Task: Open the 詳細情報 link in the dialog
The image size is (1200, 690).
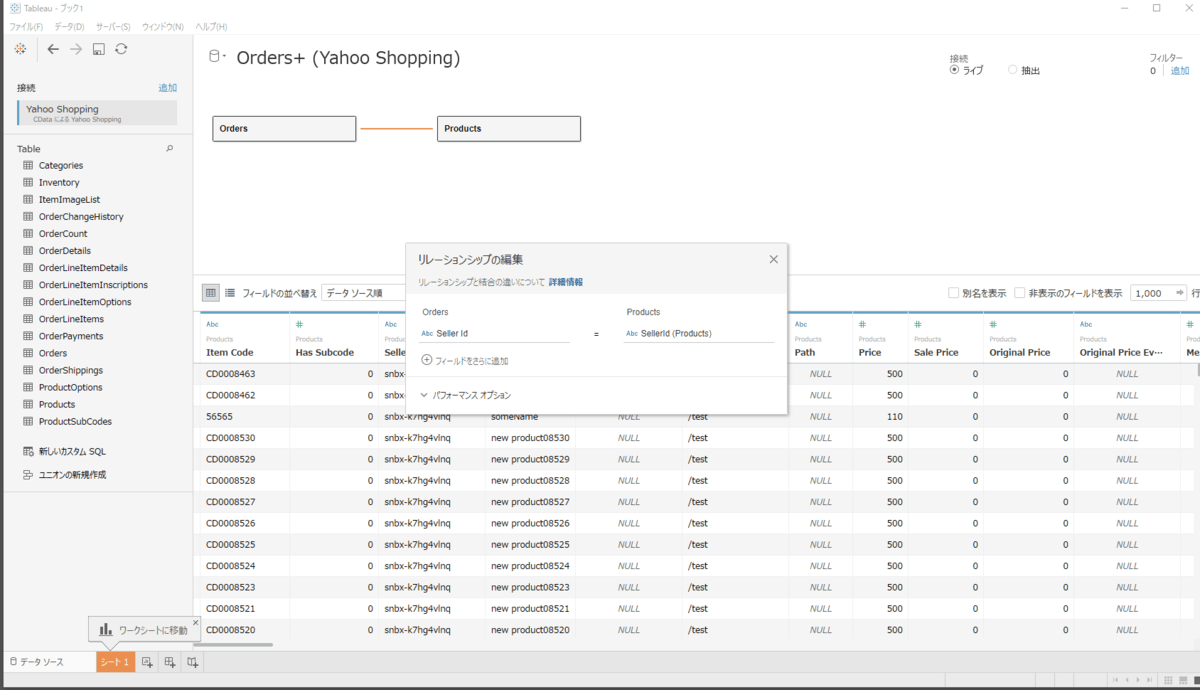Action: pos(565,283)
